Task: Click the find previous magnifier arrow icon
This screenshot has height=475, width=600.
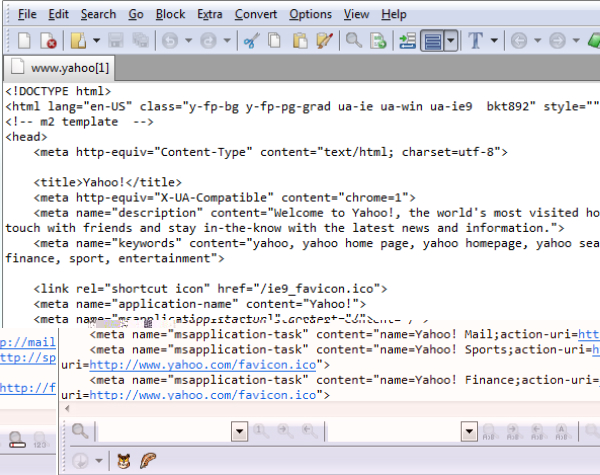Action: coord(309,431)
